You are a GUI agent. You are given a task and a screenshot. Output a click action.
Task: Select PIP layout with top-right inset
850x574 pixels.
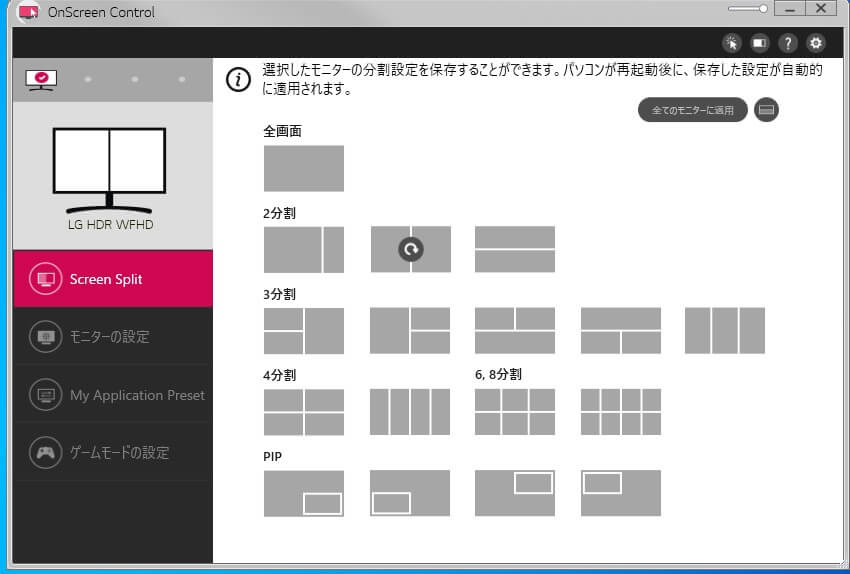[x=514, y=493]
